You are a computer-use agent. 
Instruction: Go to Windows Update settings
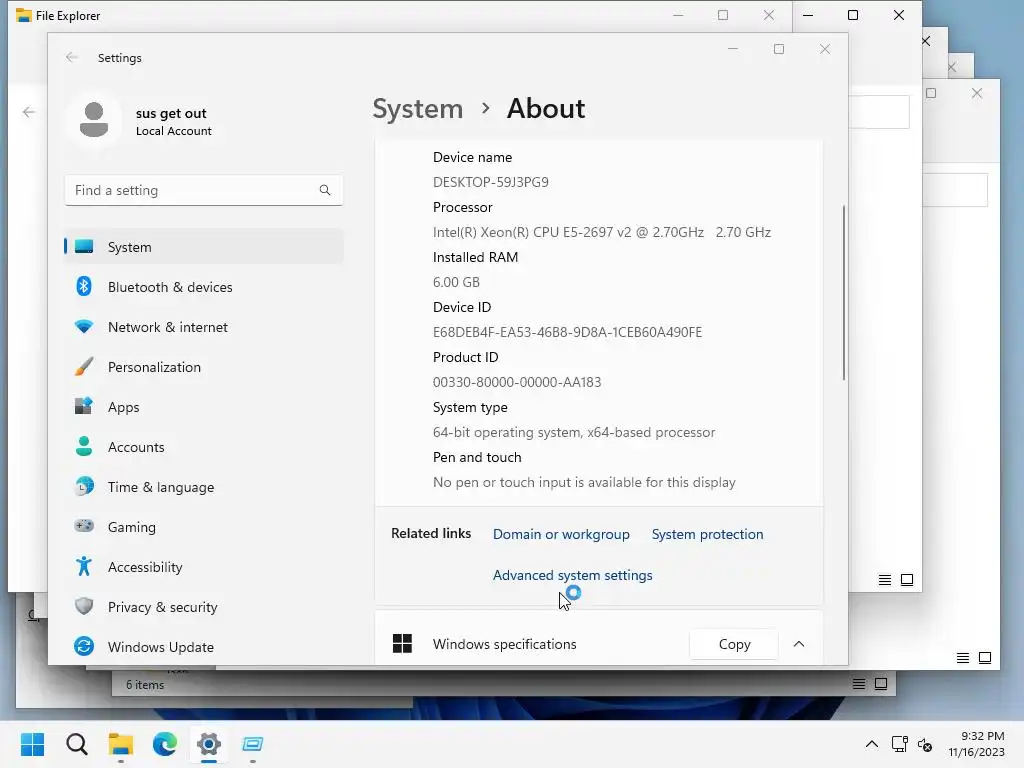pos(203,647)
